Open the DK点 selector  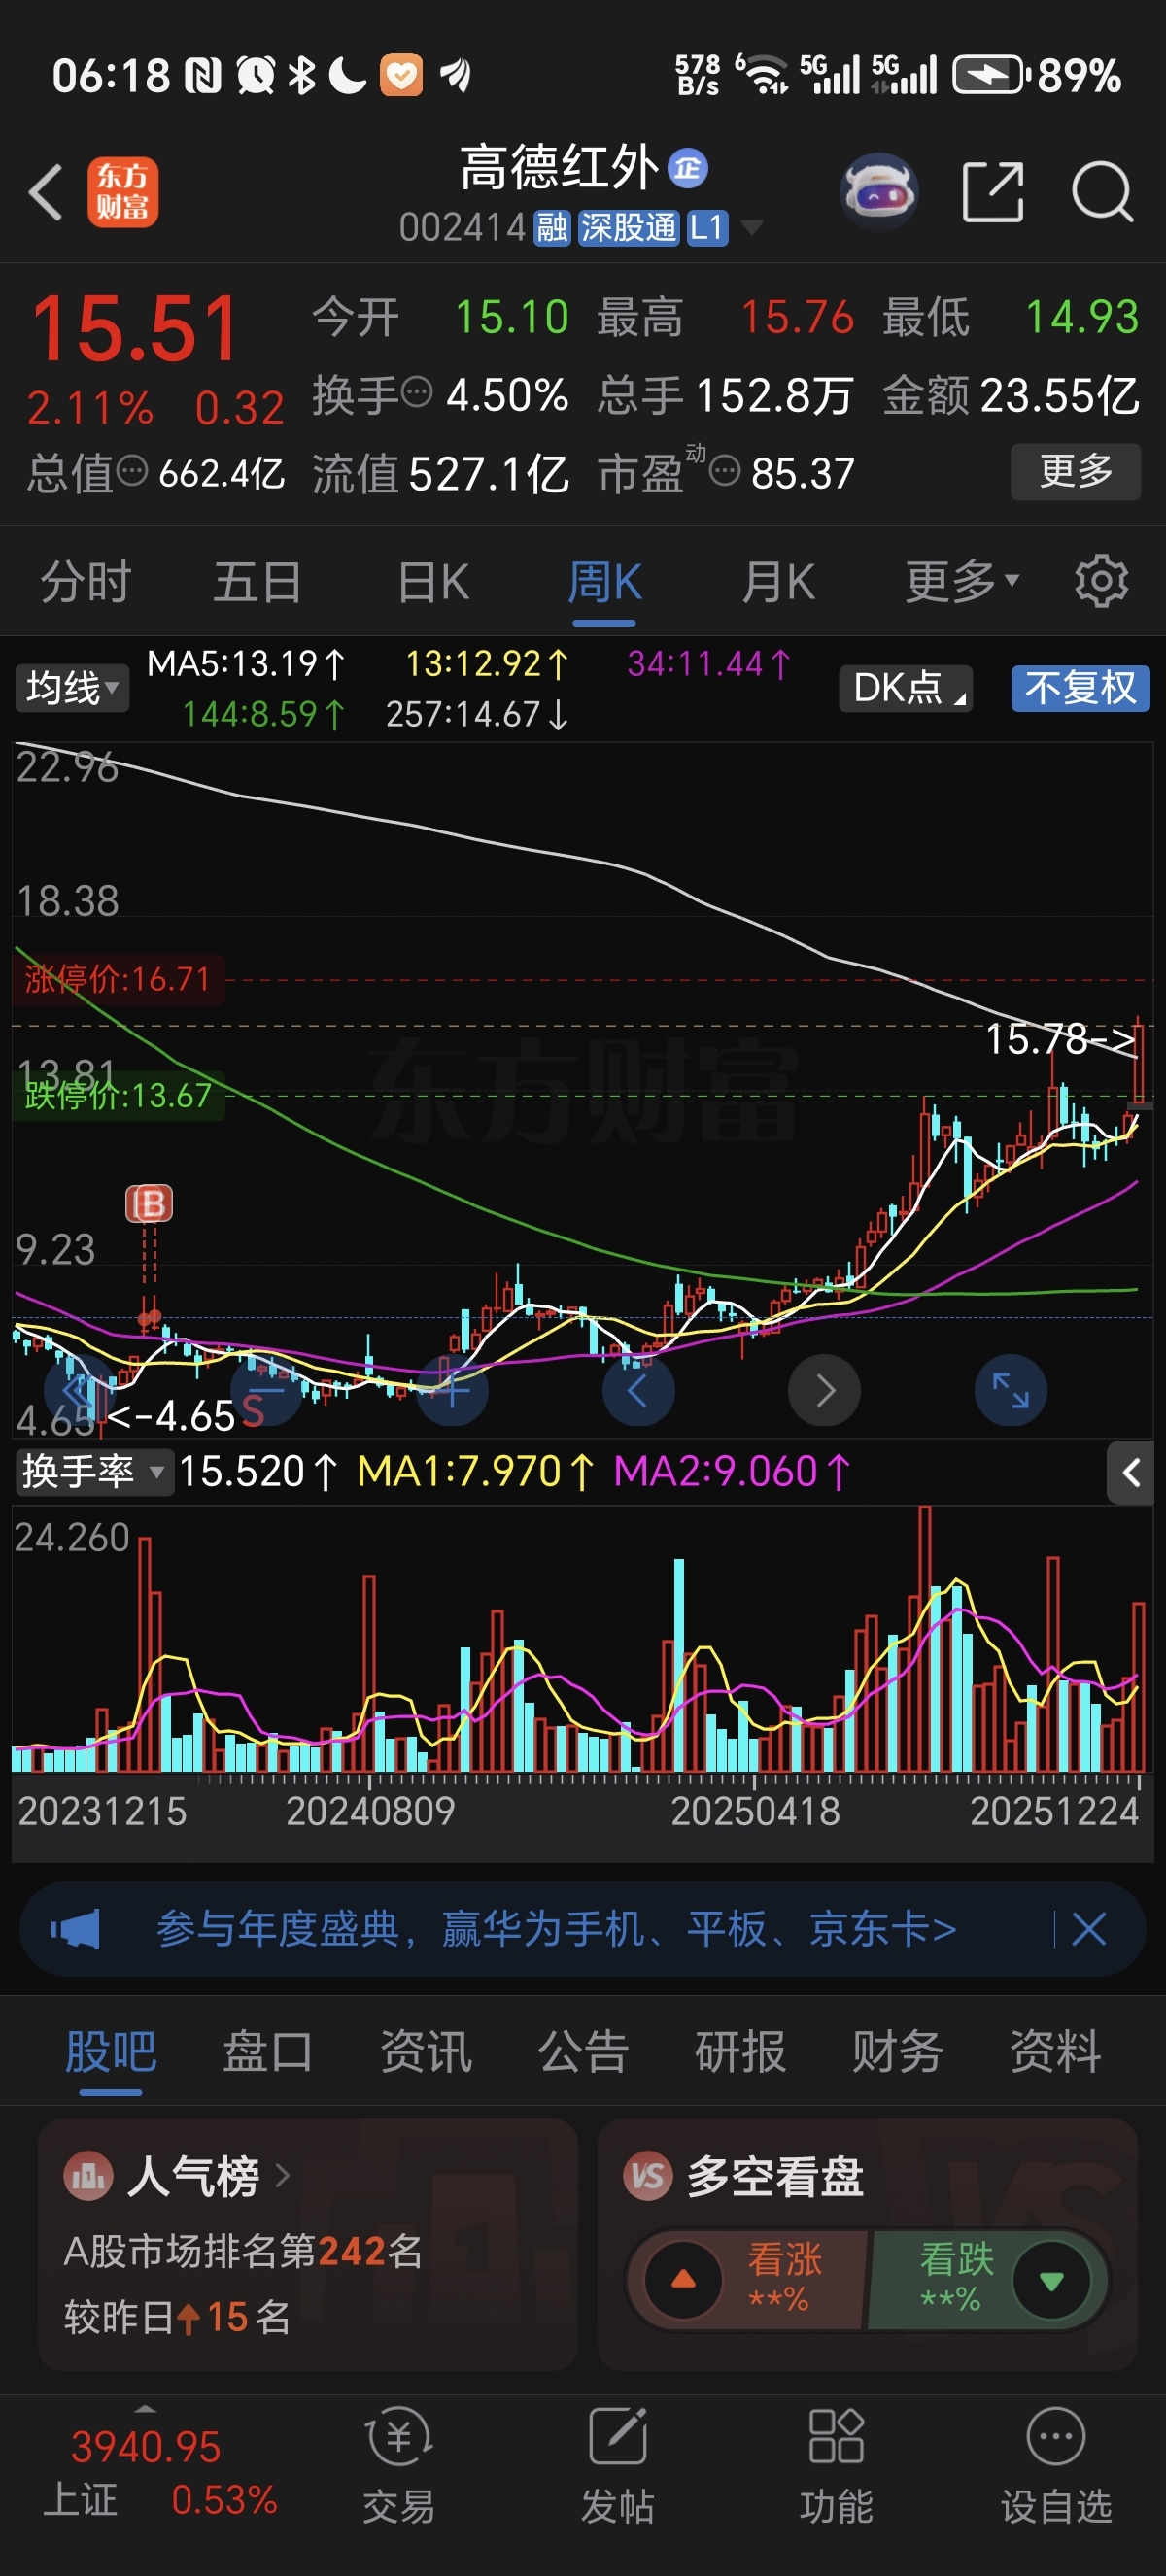[x=905, y=689]
